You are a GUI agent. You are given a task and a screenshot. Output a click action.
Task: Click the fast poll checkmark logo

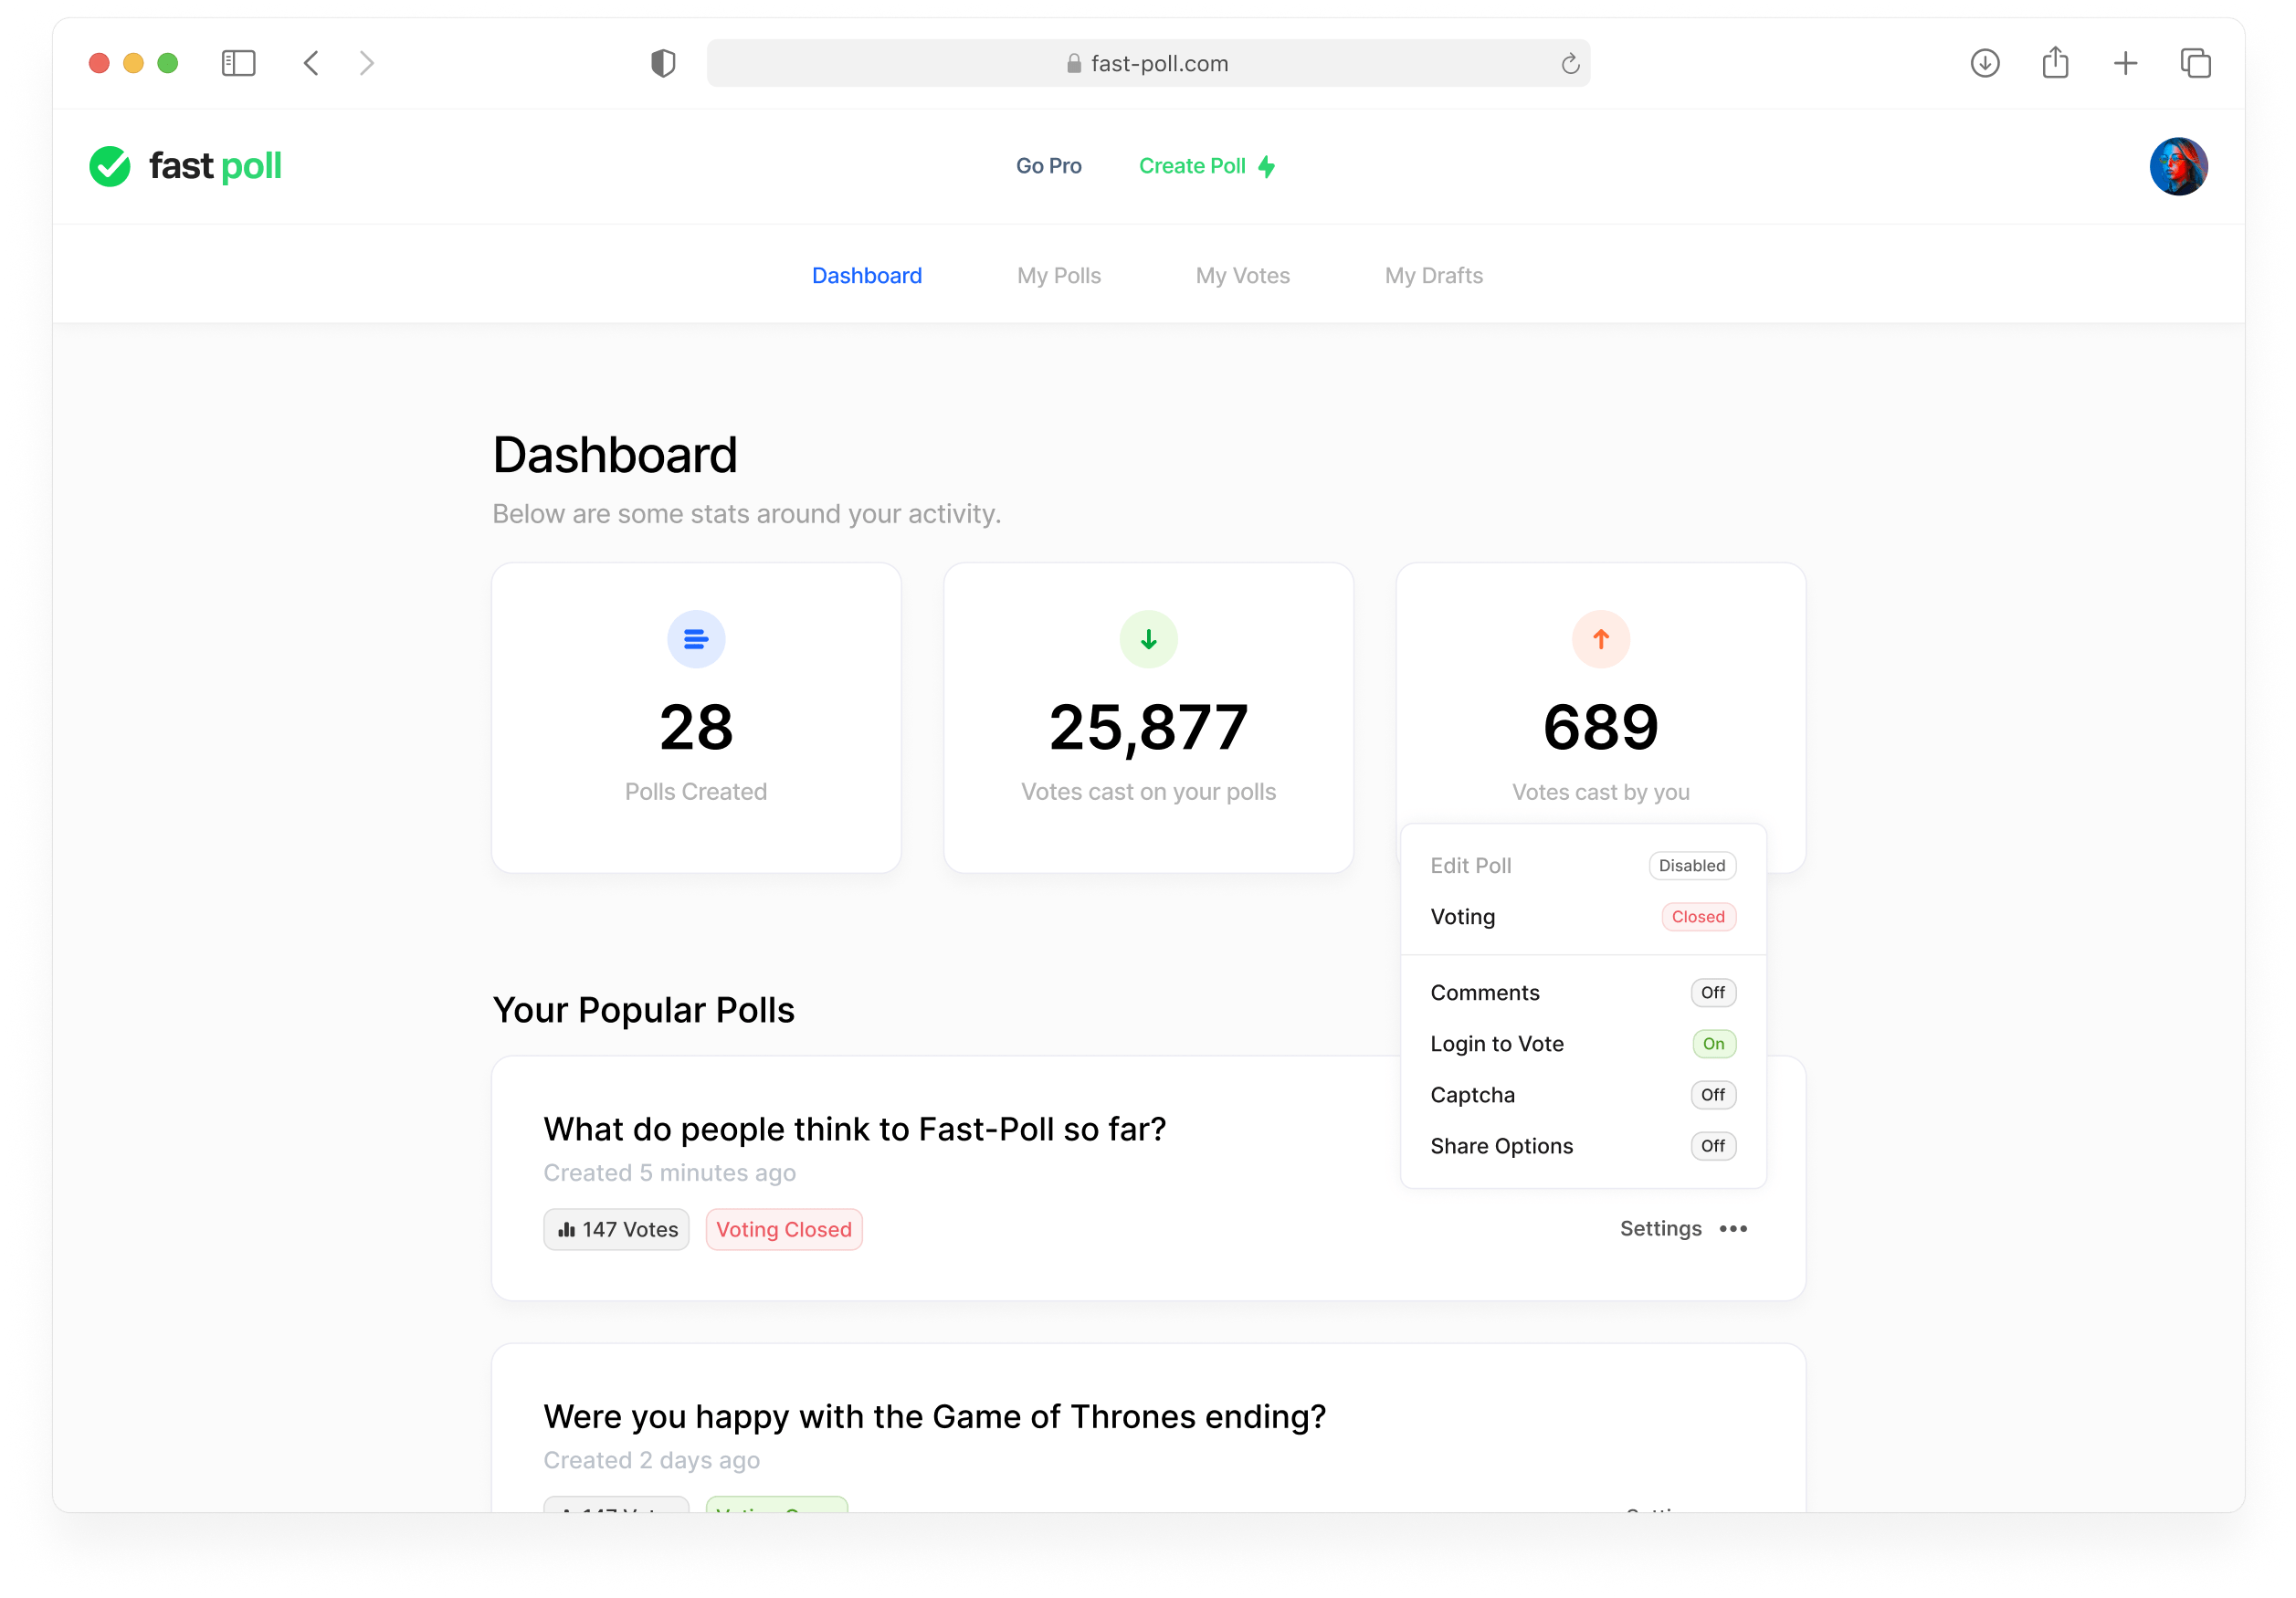110,166
